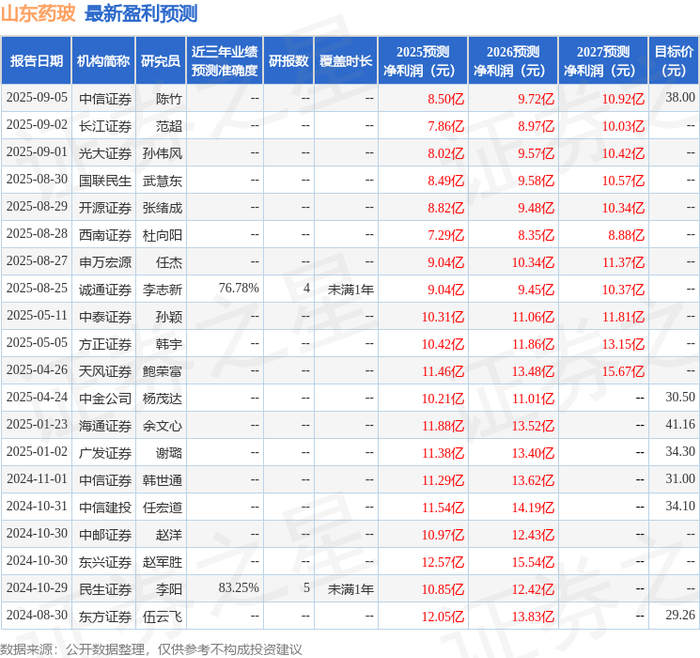Click 东方证券 institution cell
Viewport: 700px width, 658px height.
pyautogui.click(x=105, y=616)
